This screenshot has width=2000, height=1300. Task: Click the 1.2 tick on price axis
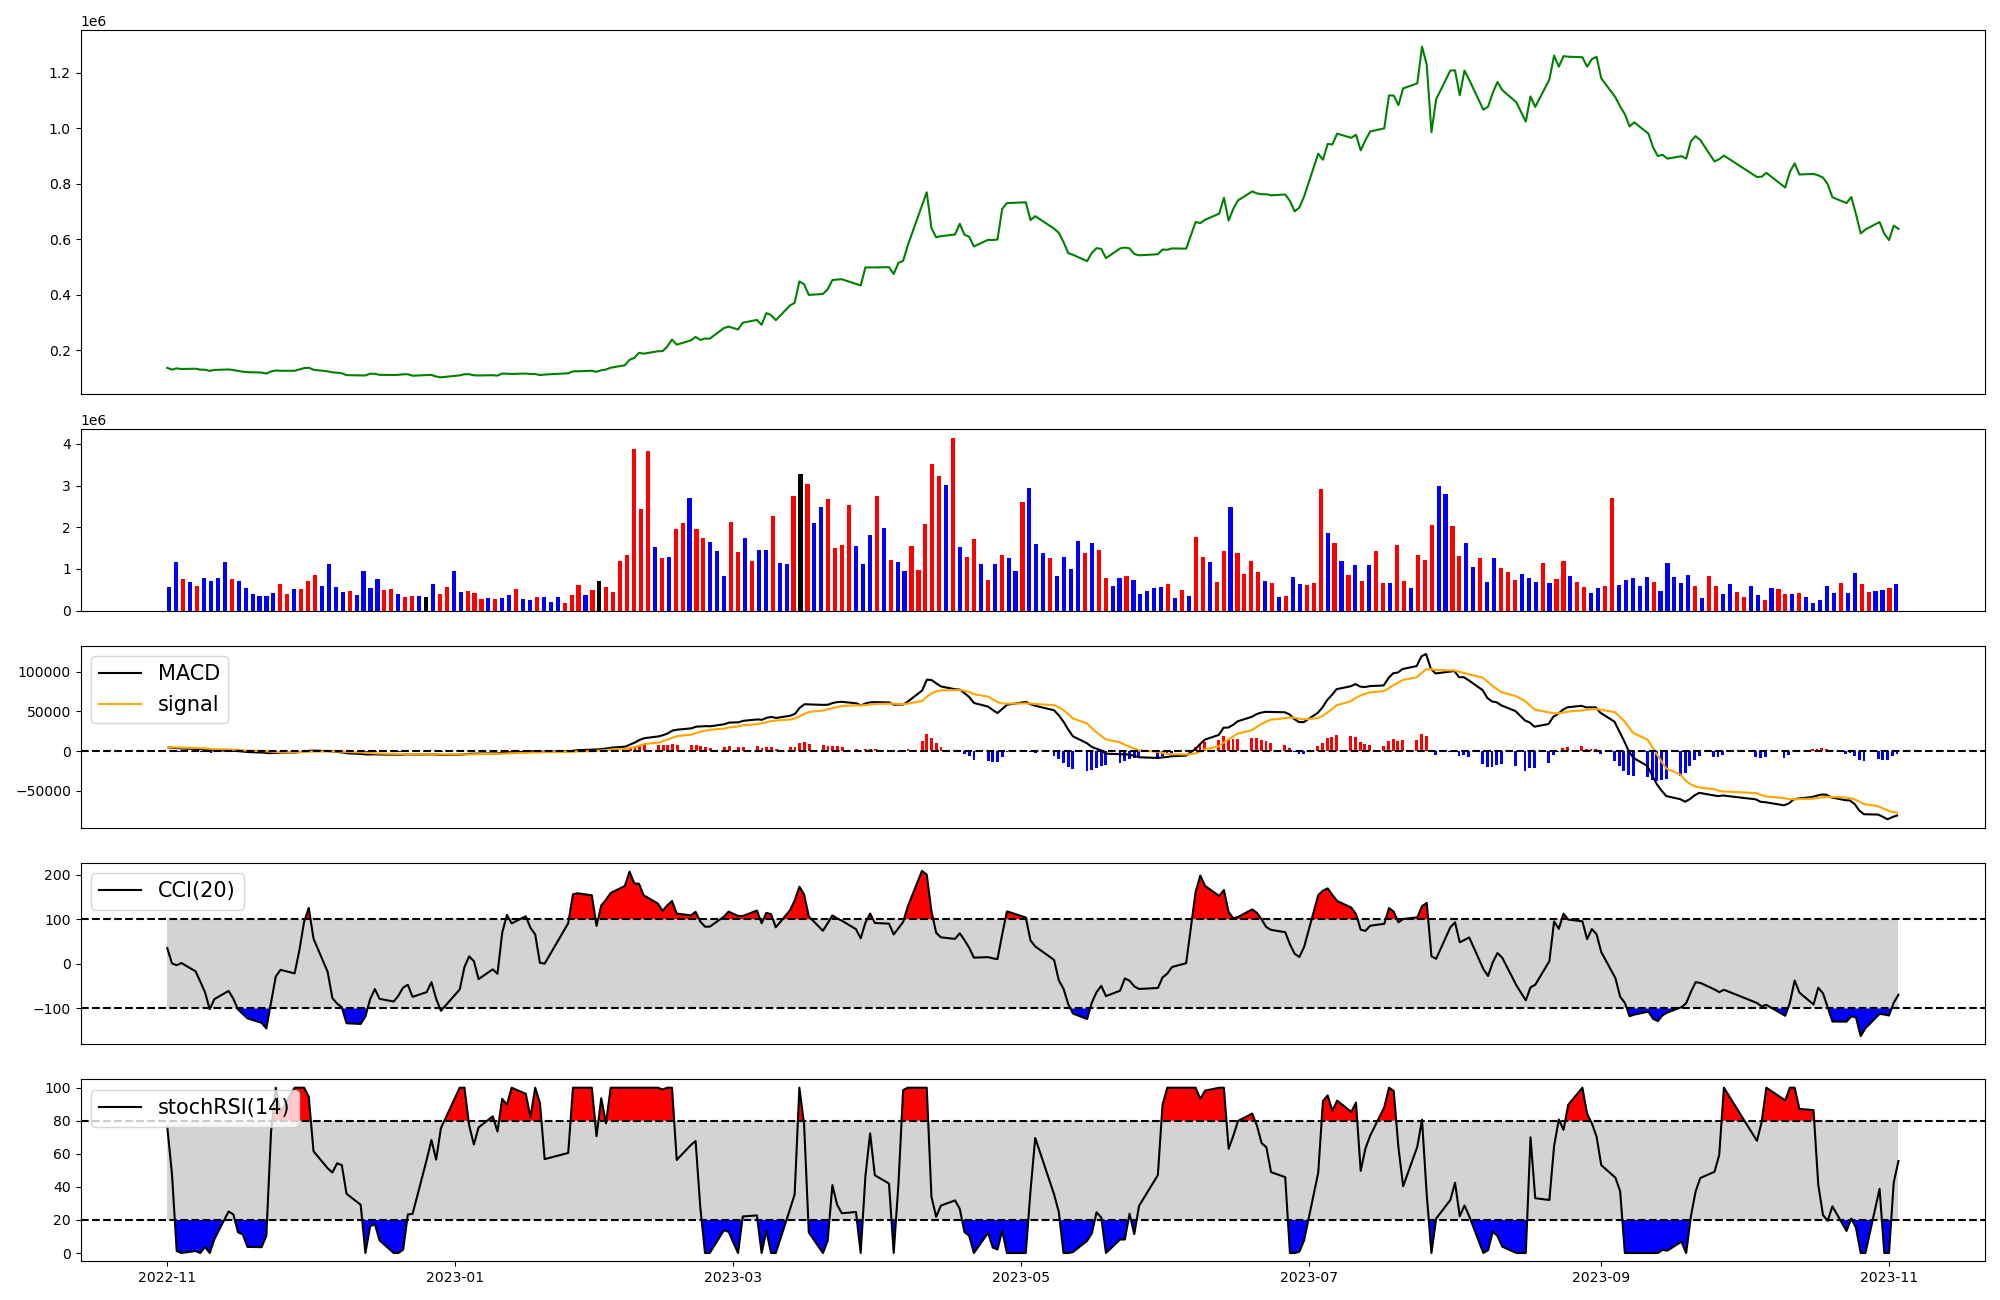point(59,74)
